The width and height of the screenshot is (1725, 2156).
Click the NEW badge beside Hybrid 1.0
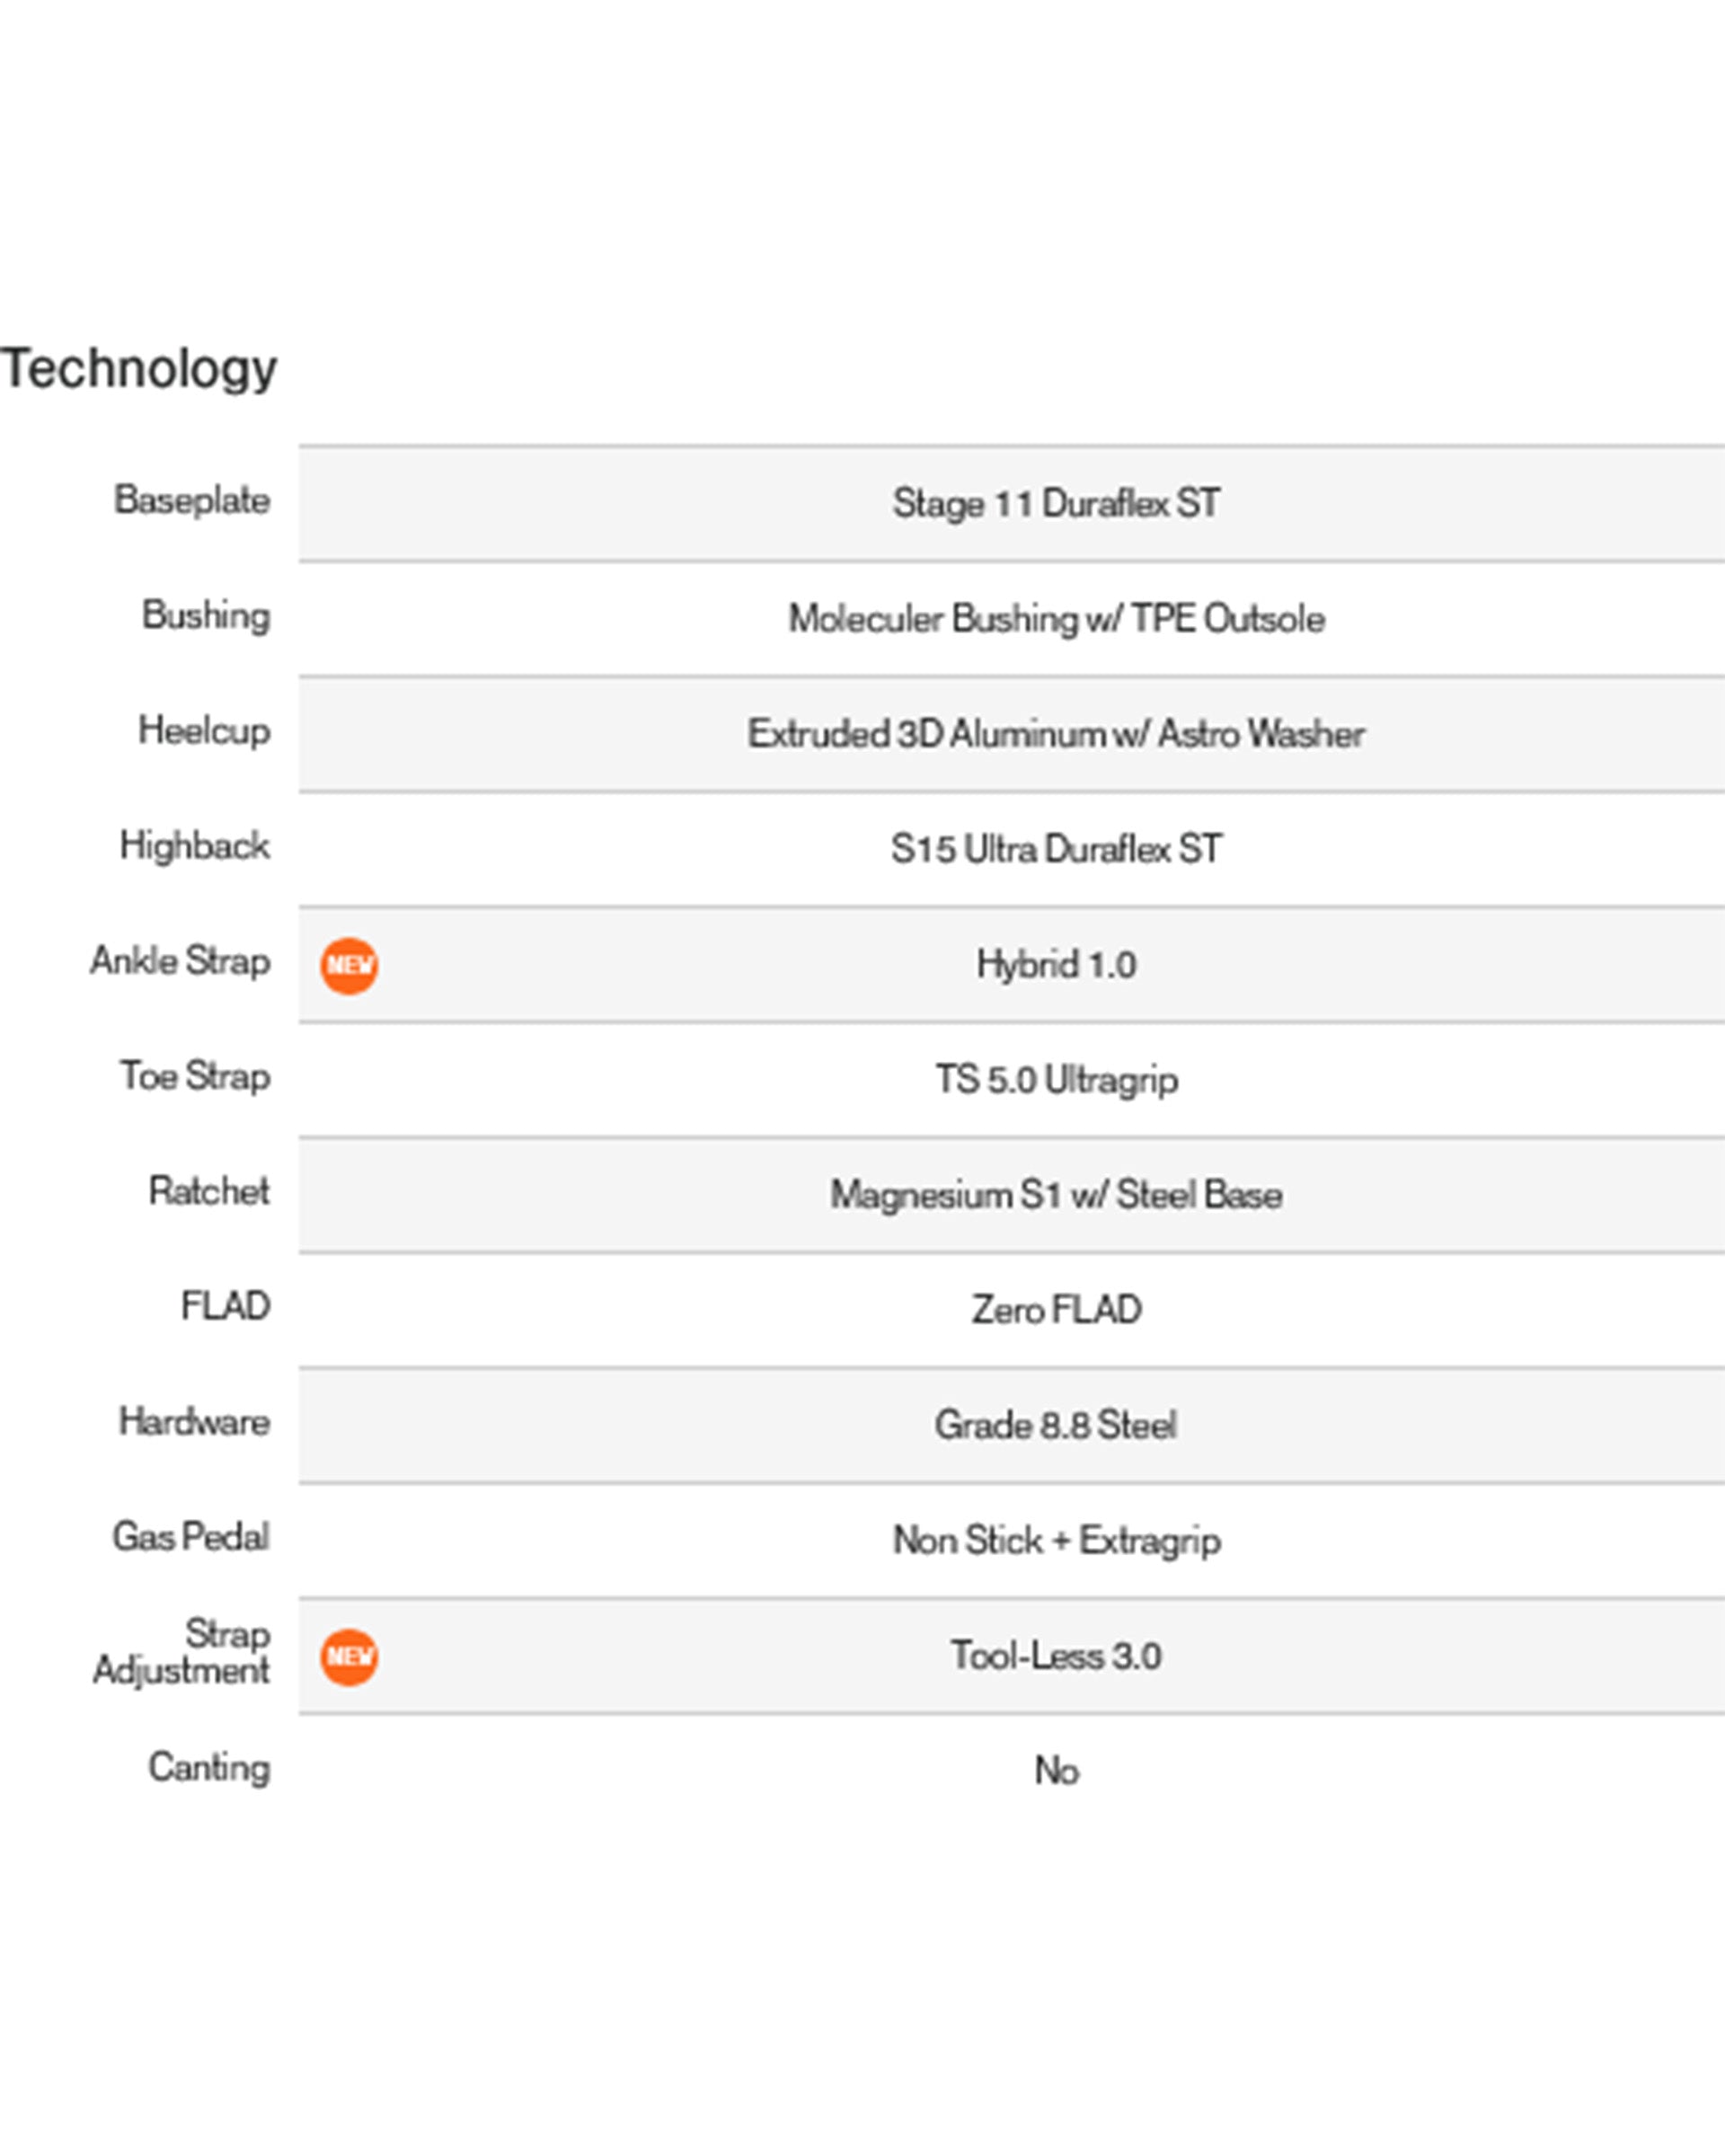point(349,965)
